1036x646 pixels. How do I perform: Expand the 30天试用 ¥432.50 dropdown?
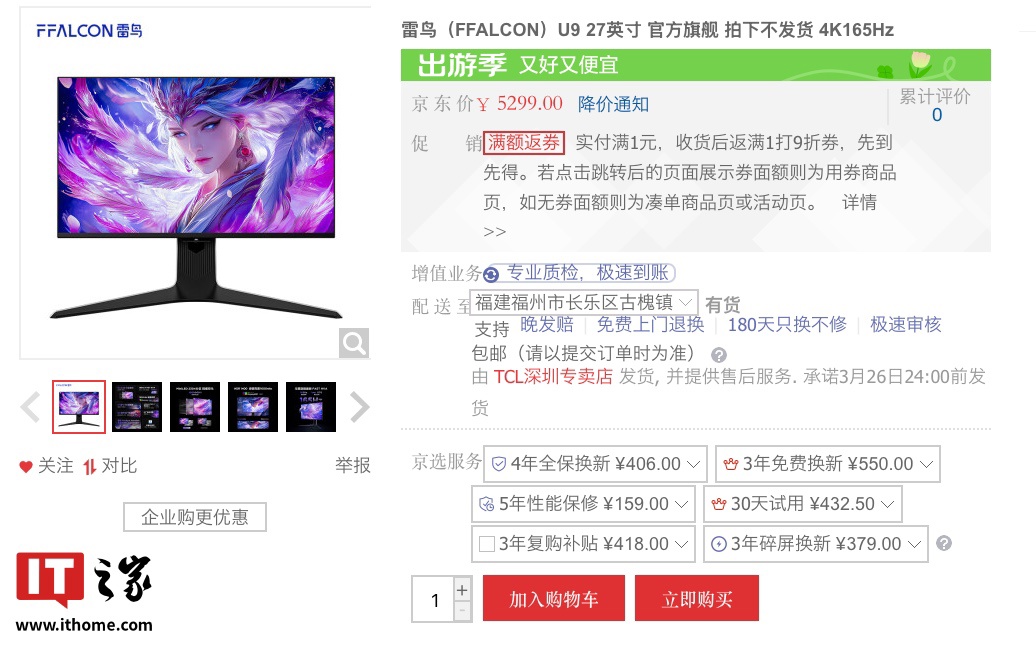pos(803,504)
